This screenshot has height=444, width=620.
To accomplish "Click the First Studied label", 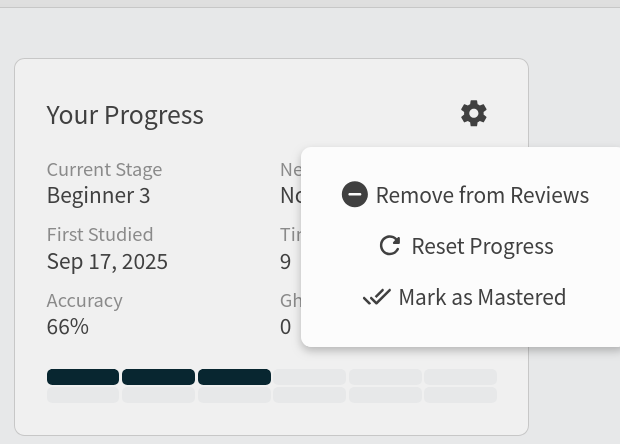I will pos(100,235).
